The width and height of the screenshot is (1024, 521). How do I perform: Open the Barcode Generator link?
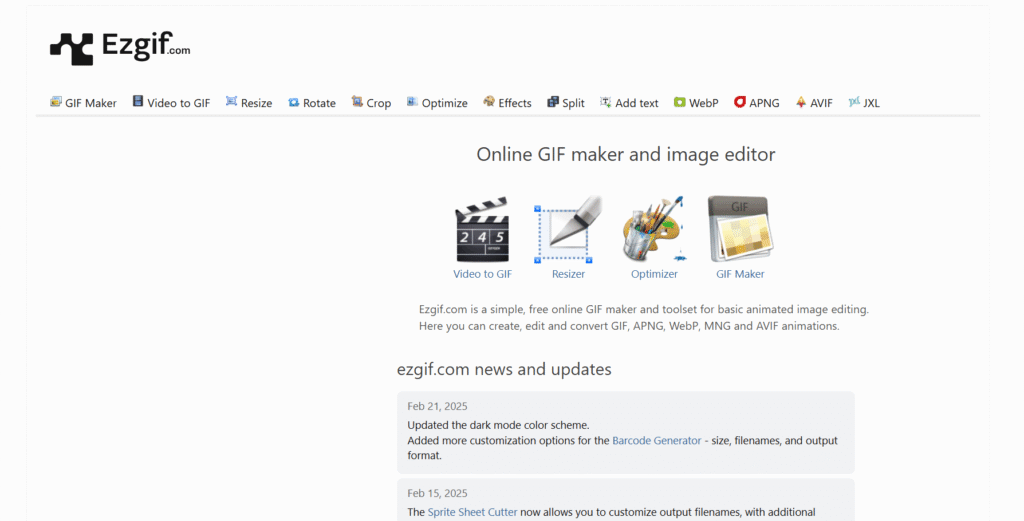656,441
